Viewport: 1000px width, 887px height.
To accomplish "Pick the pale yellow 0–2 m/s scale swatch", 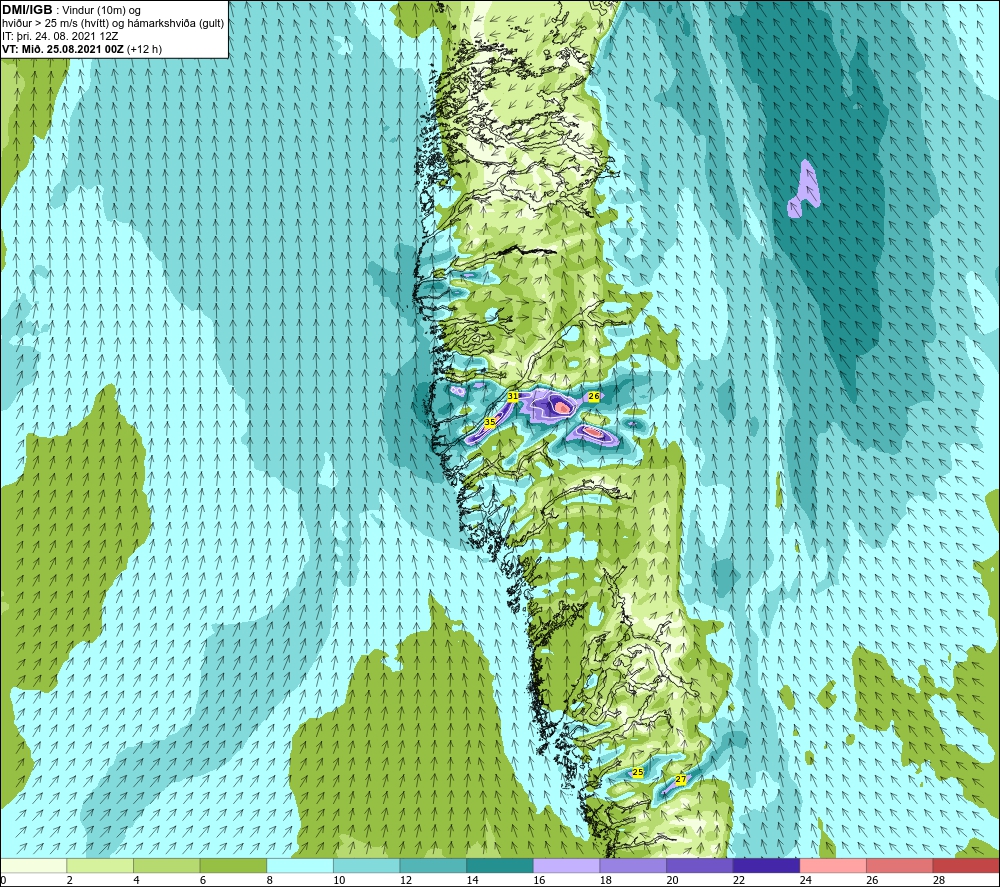I will click(x=33, y=866).
